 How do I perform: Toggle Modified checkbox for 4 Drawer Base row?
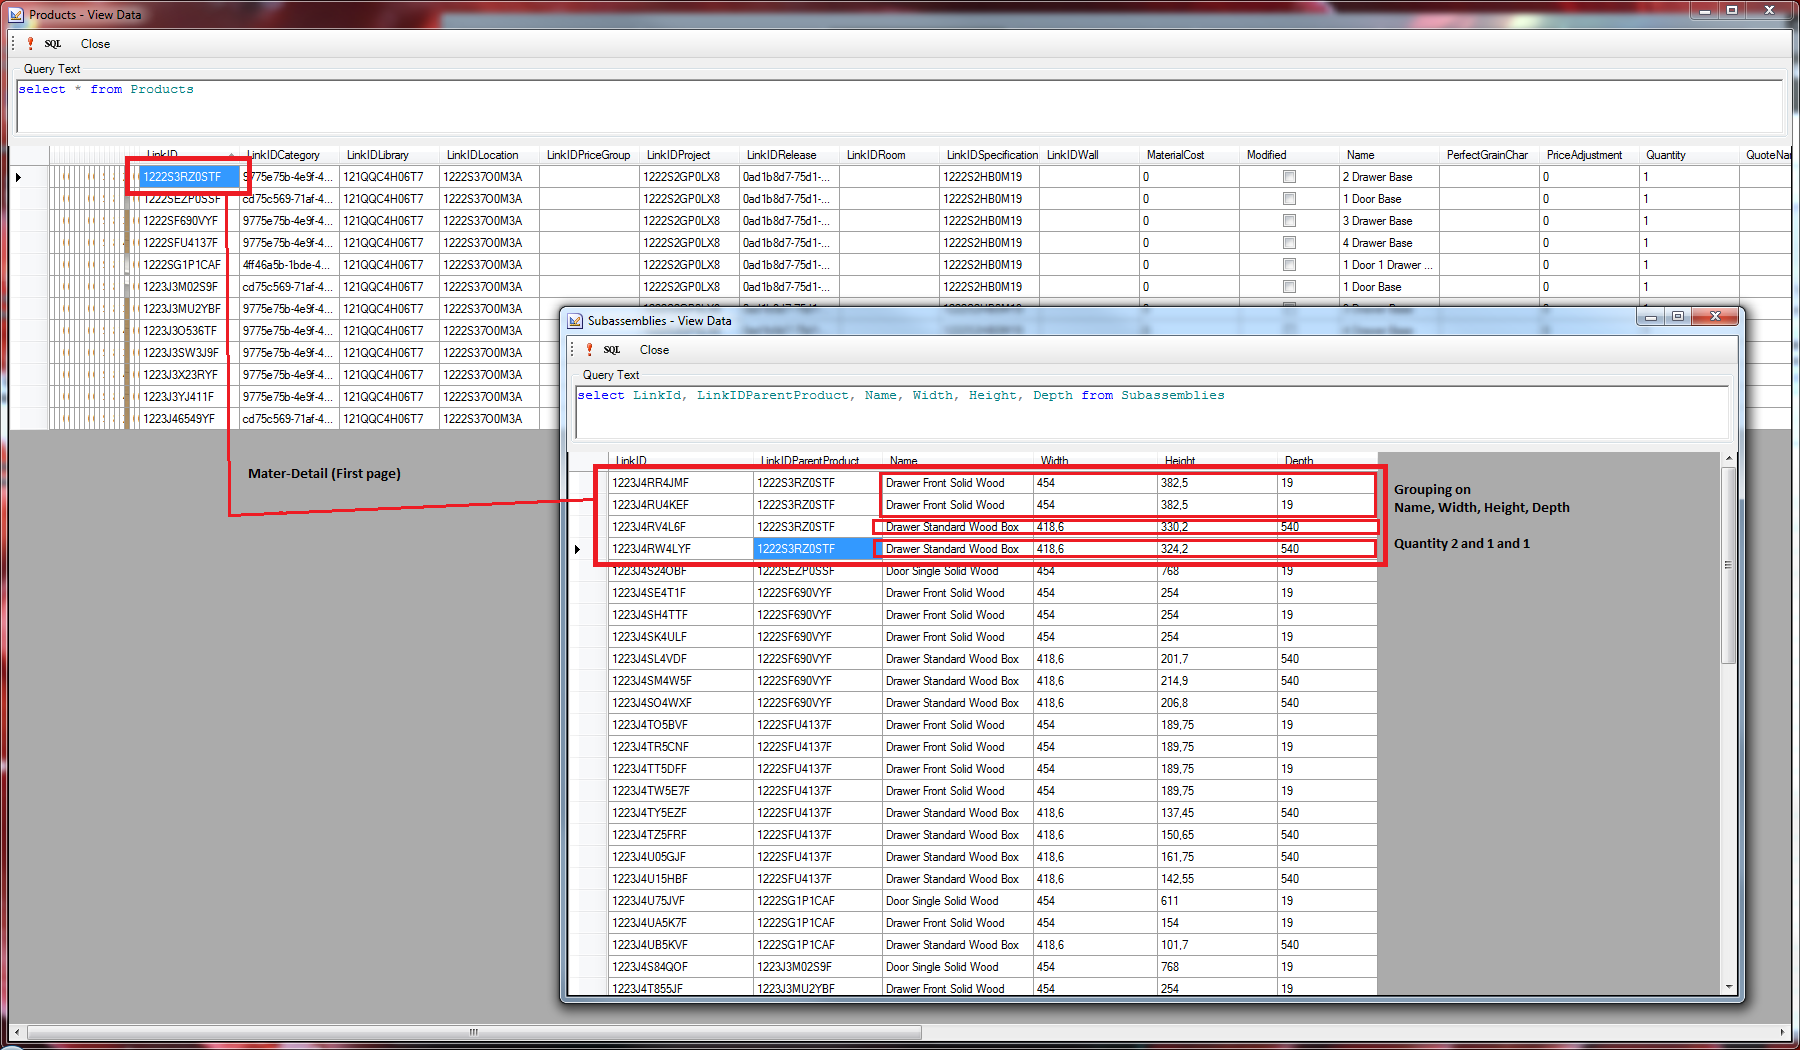pyautogui.click(x=1289, y=243)
